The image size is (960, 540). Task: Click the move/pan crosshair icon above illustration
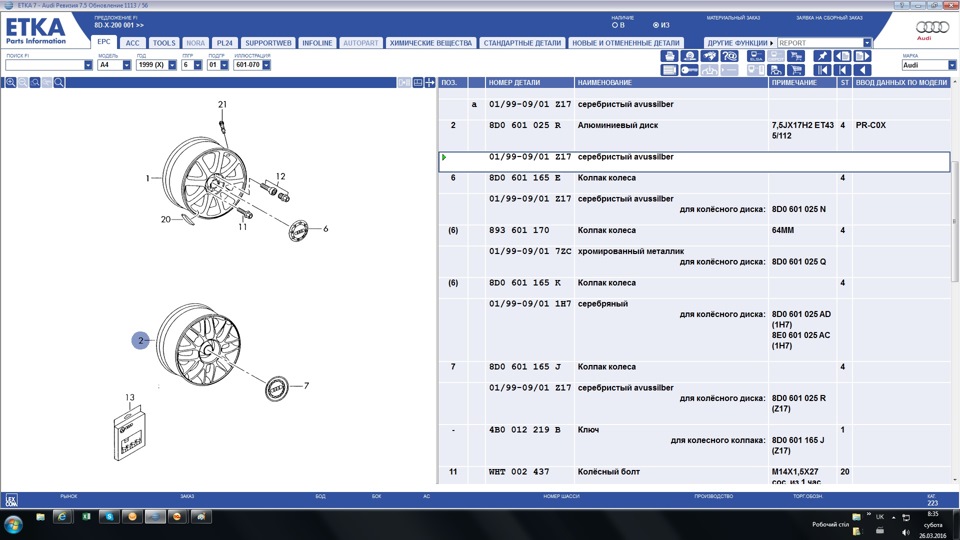click(430, 82)
